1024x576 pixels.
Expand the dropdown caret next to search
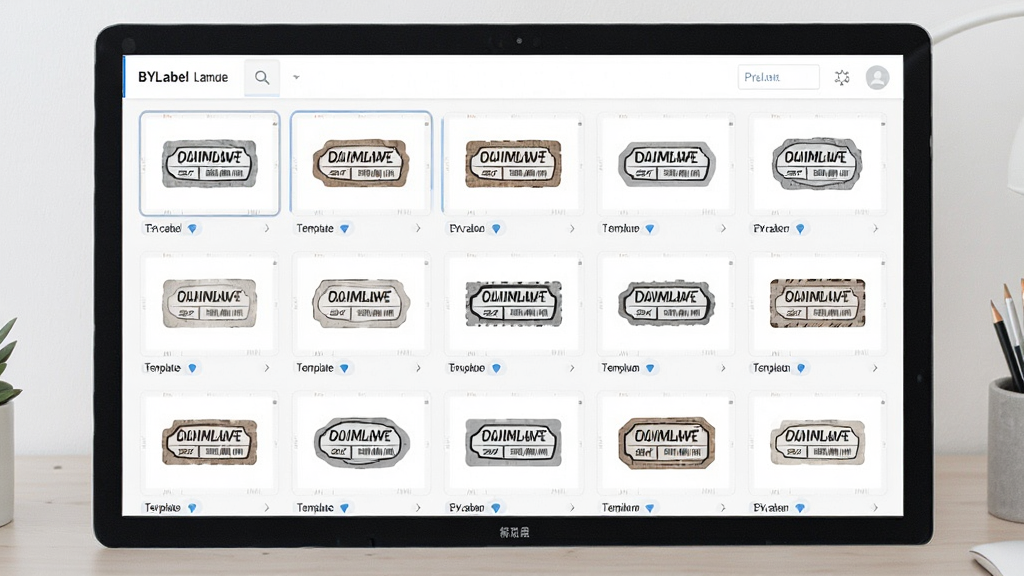click(296, 78)
